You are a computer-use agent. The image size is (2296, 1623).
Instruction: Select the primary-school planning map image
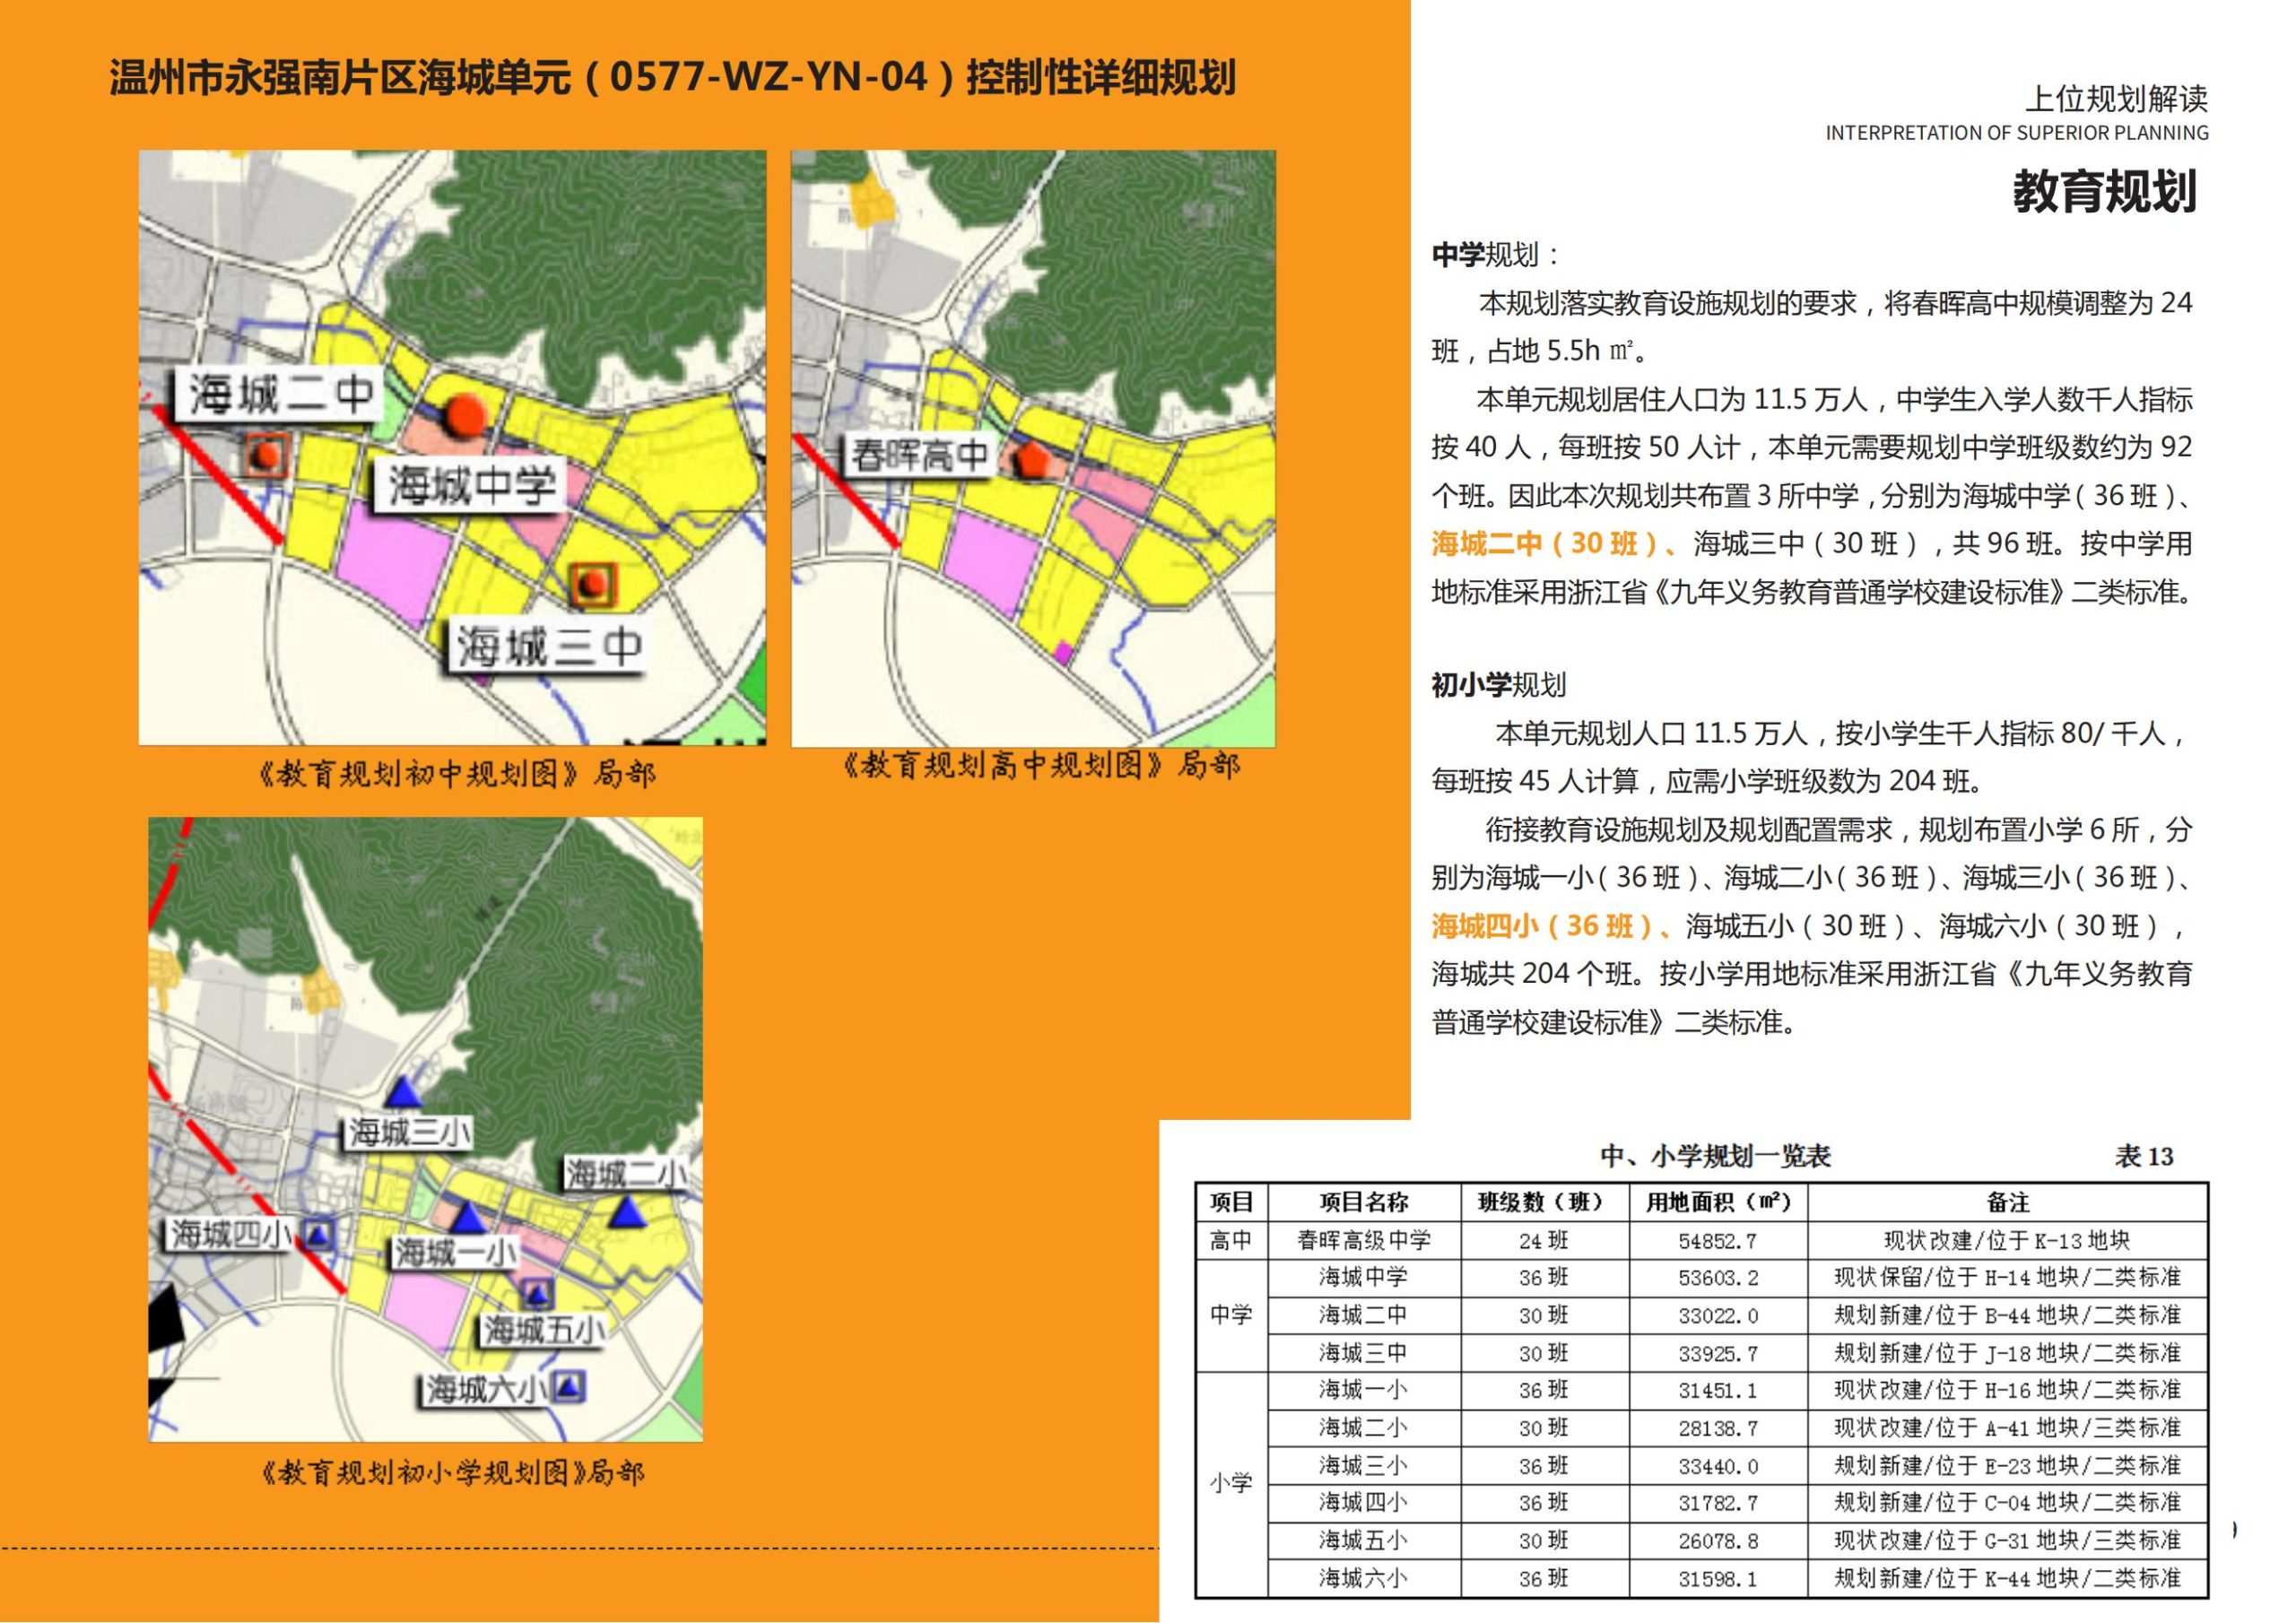click(x=426, y=1129)
